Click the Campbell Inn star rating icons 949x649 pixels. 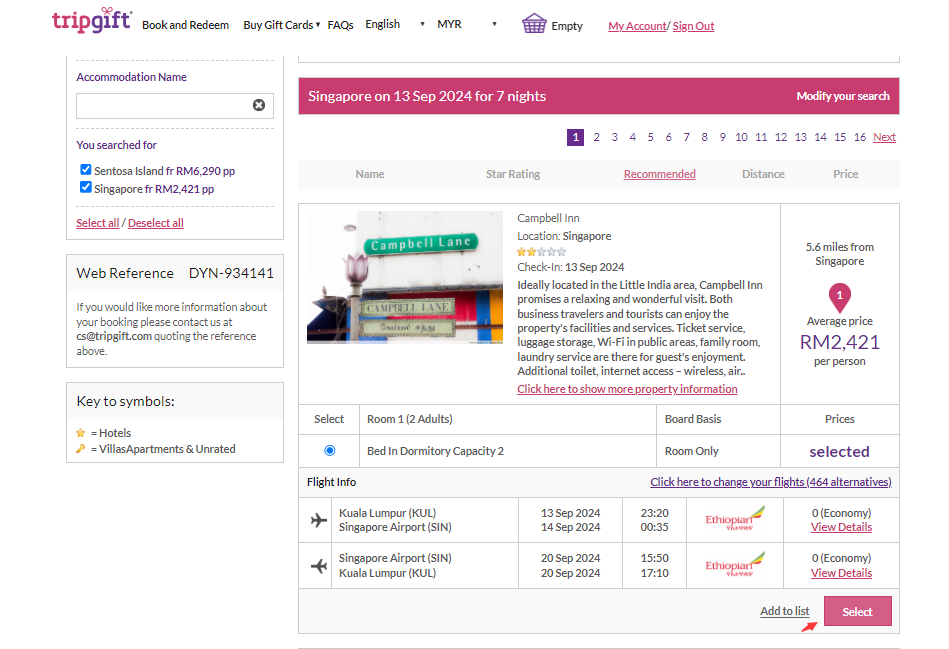point(541,252)
